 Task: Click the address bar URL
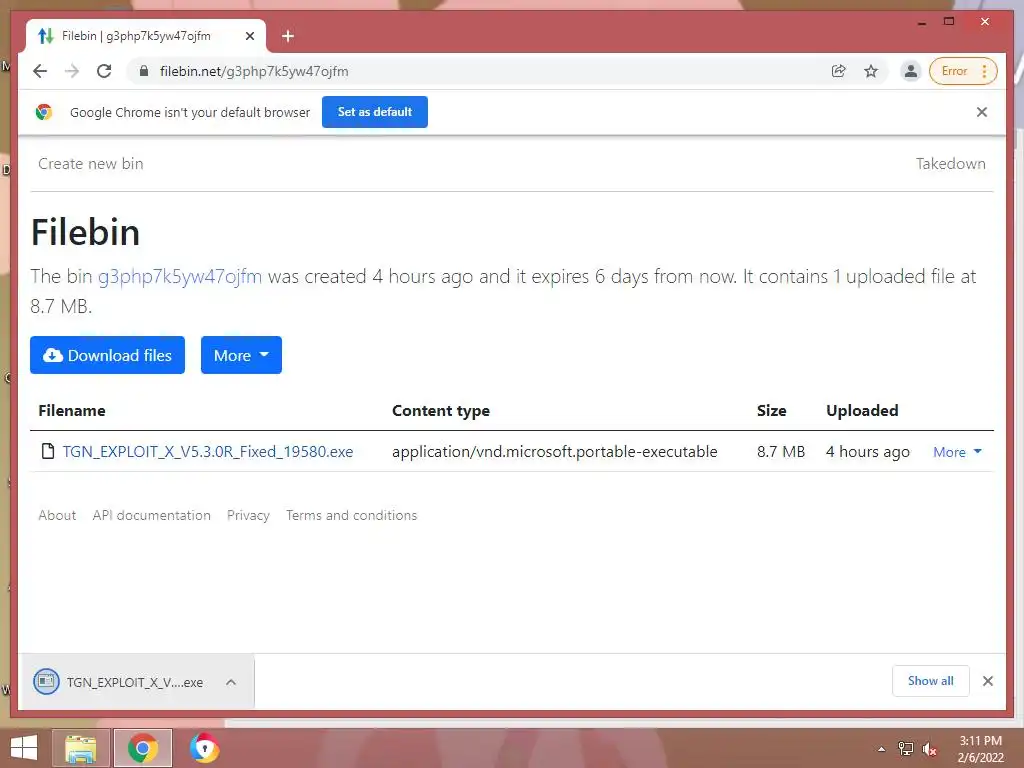click(x=254, y=71)
